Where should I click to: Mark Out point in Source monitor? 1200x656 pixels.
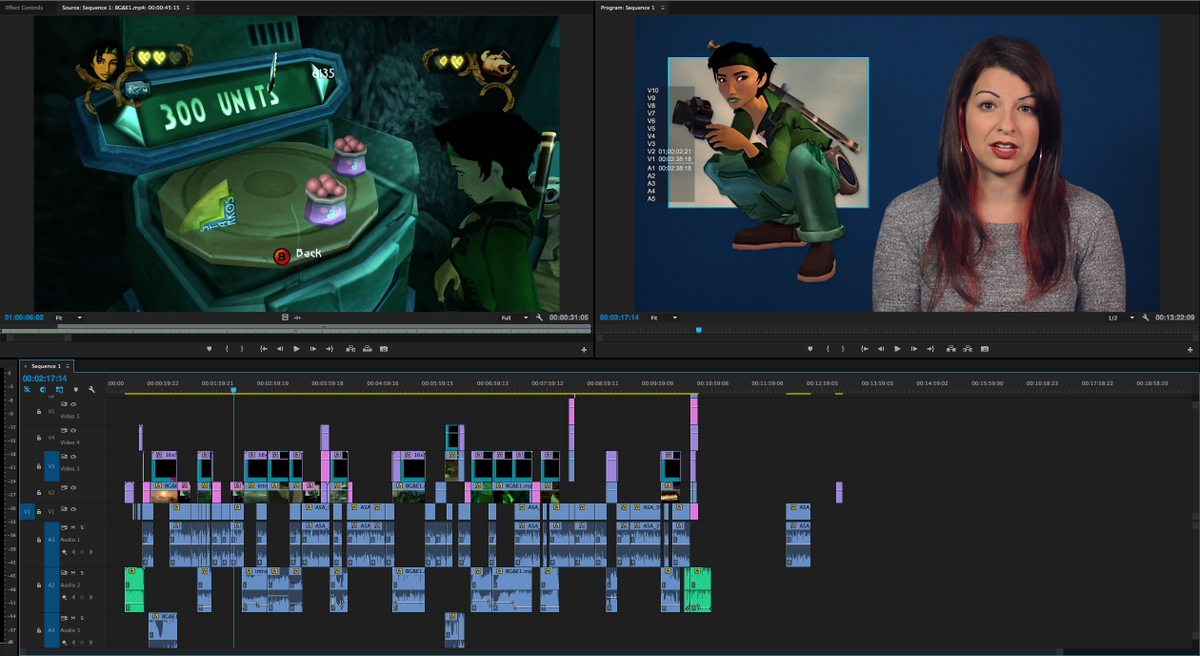(x=242, y=349)
